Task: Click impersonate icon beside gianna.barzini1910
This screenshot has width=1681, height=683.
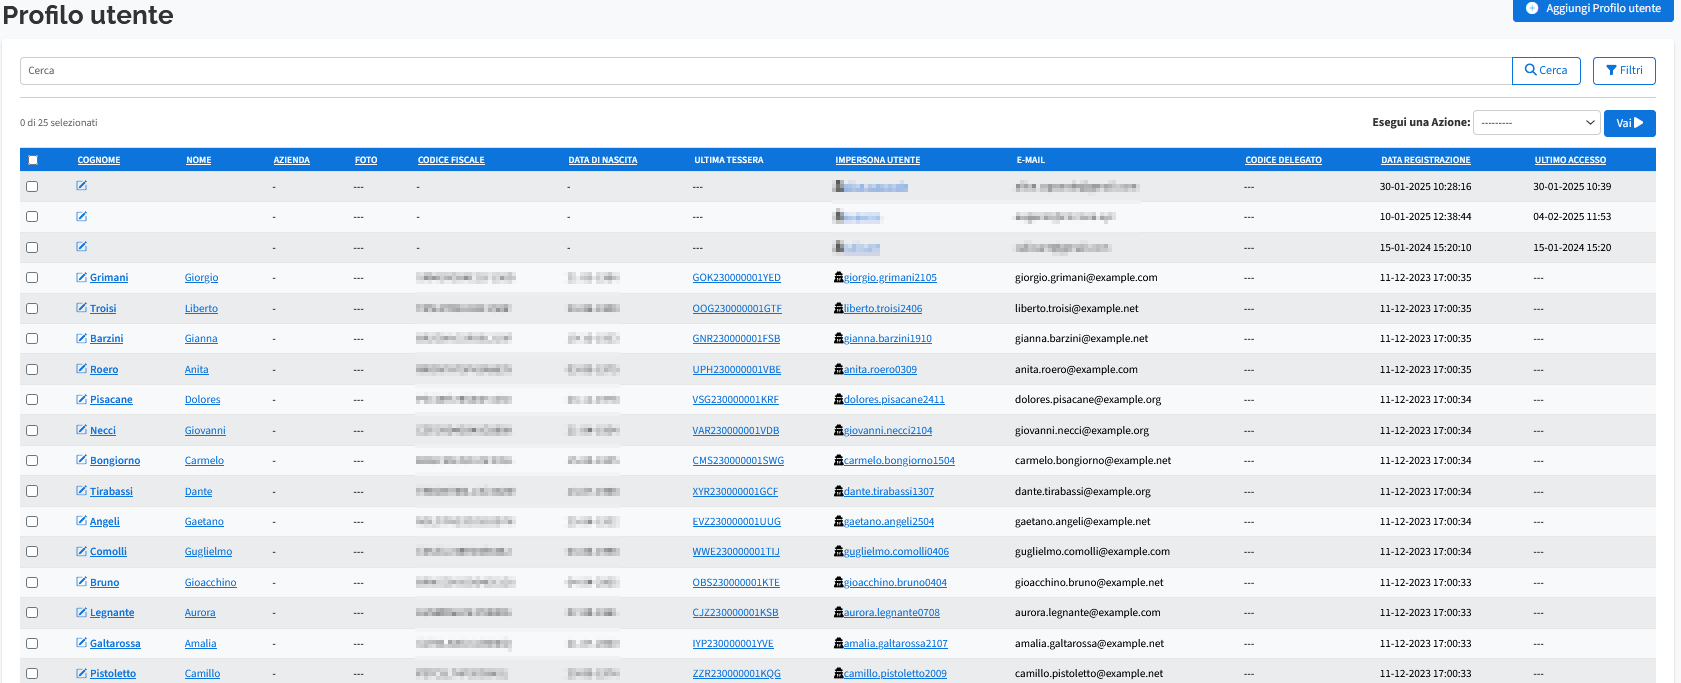Action: tap(839, 338)
